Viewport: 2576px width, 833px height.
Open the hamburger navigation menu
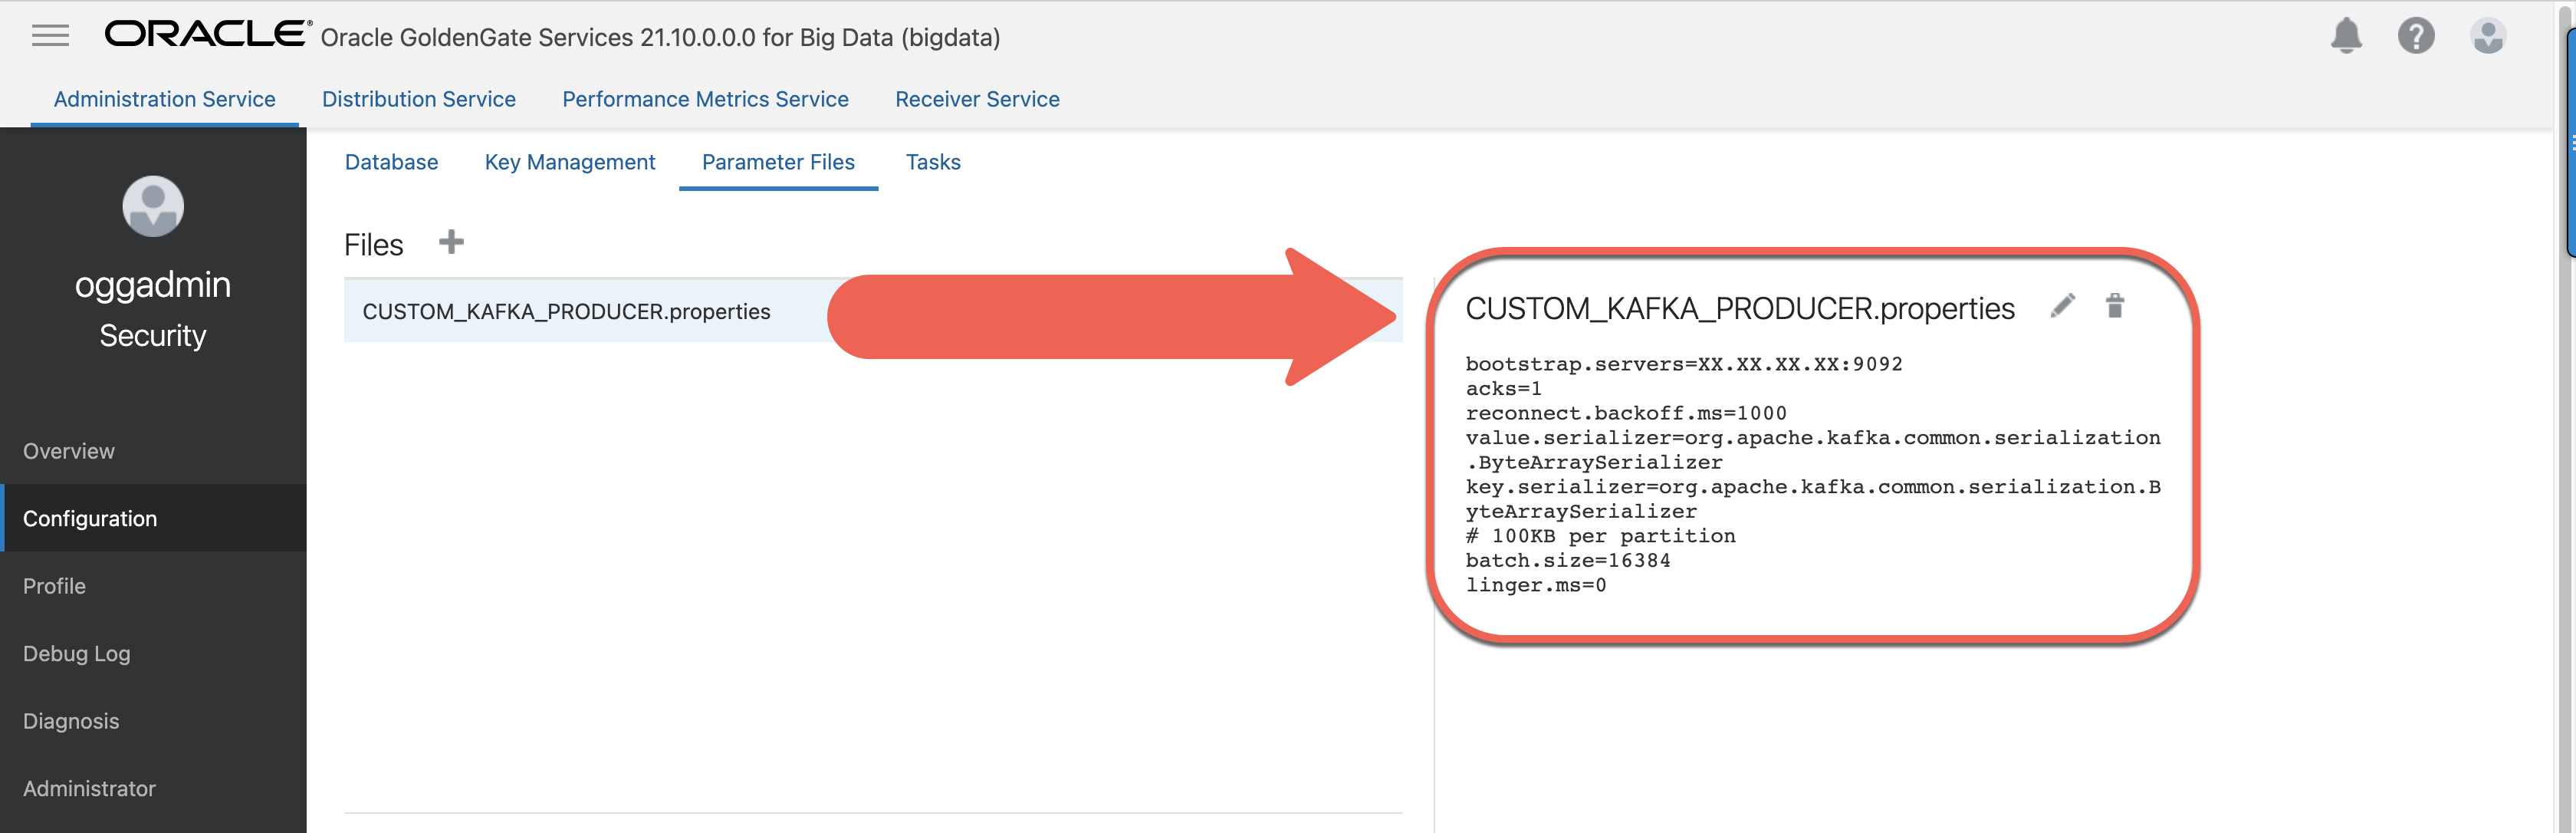(50, 36)
